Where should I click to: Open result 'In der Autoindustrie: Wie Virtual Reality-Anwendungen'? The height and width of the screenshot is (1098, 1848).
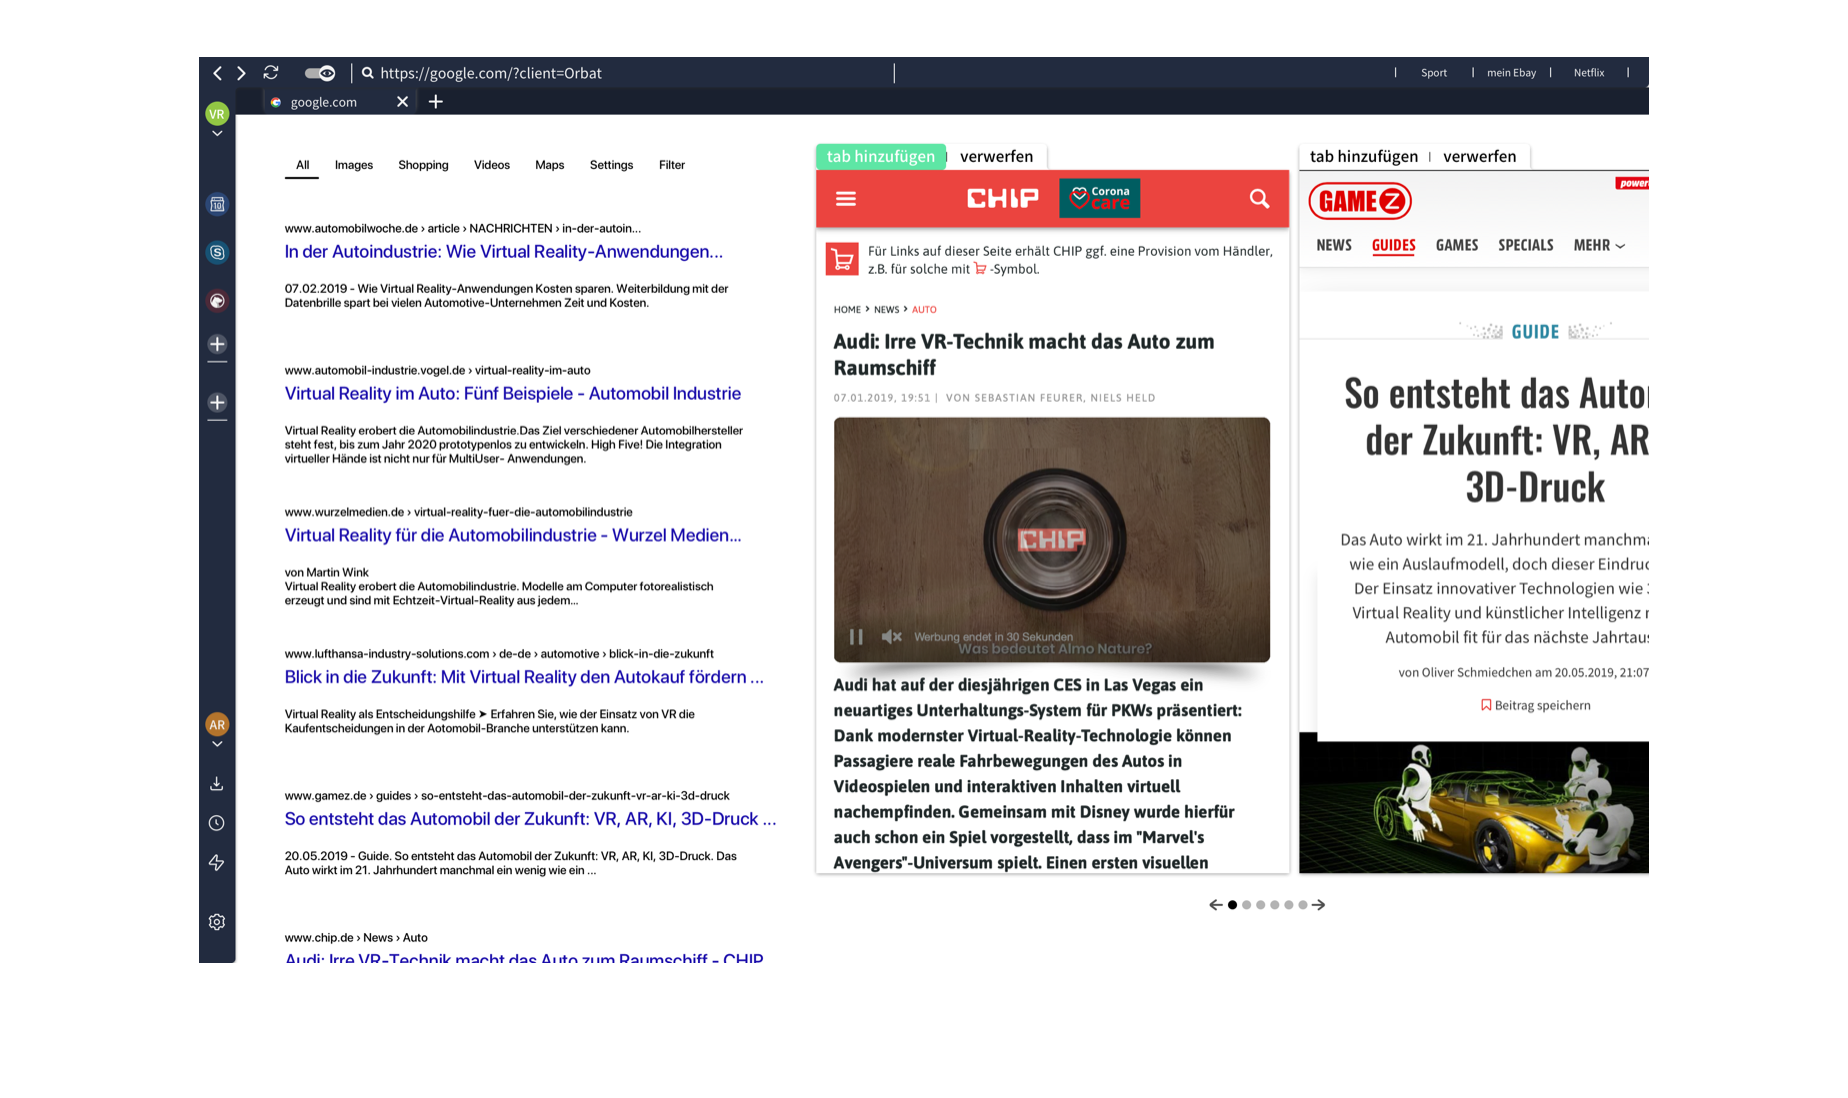point(503,252)
